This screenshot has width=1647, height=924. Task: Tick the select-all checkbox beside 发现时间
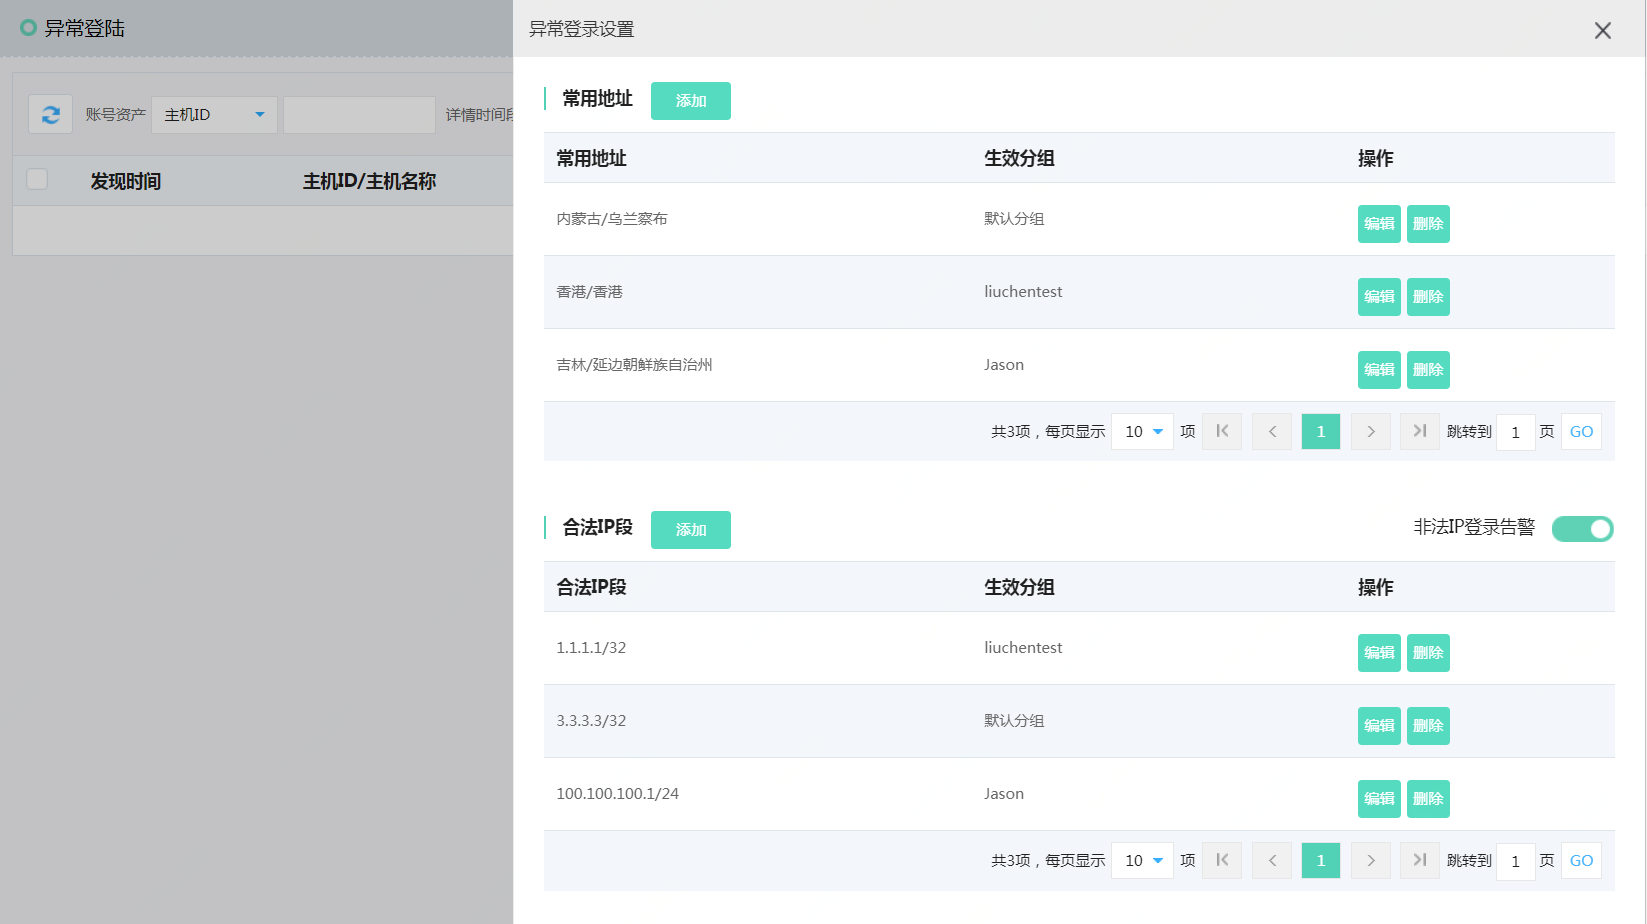pyautogui.click(x=37, y=179)
